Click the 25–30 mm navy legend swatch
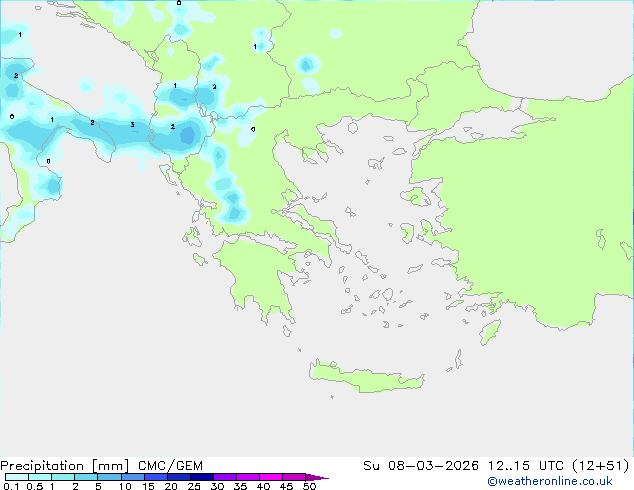634x490 pixels. [x=202, y=477]
